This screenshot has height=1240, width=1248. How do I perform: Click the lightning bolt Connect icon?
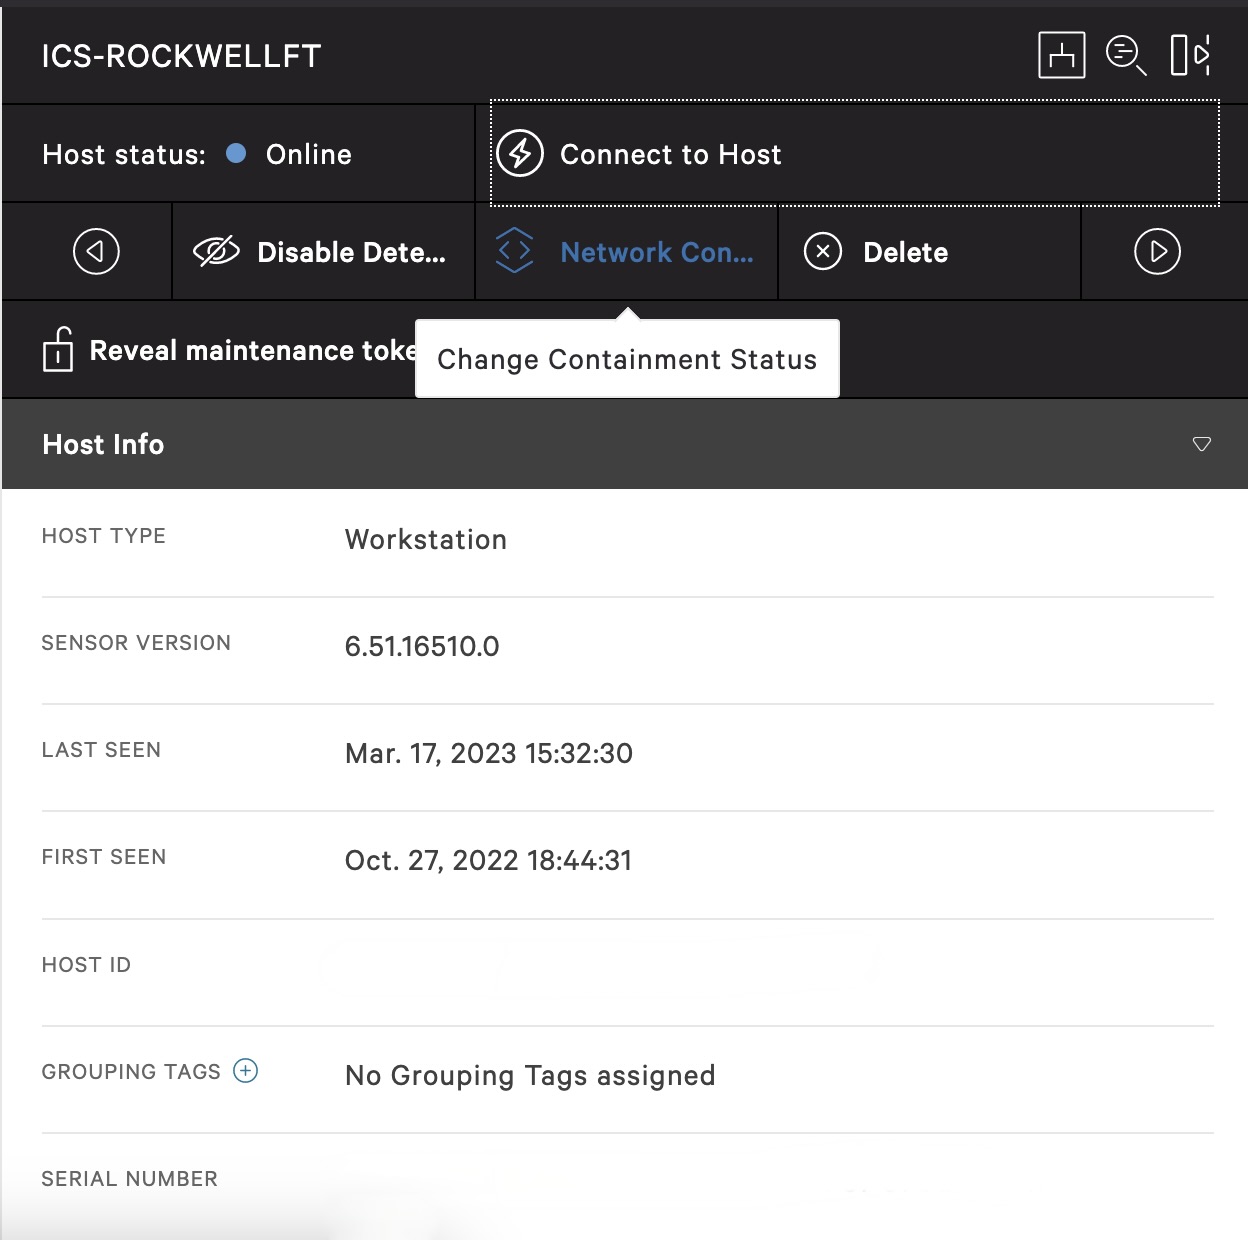click(x=520, y=154)
